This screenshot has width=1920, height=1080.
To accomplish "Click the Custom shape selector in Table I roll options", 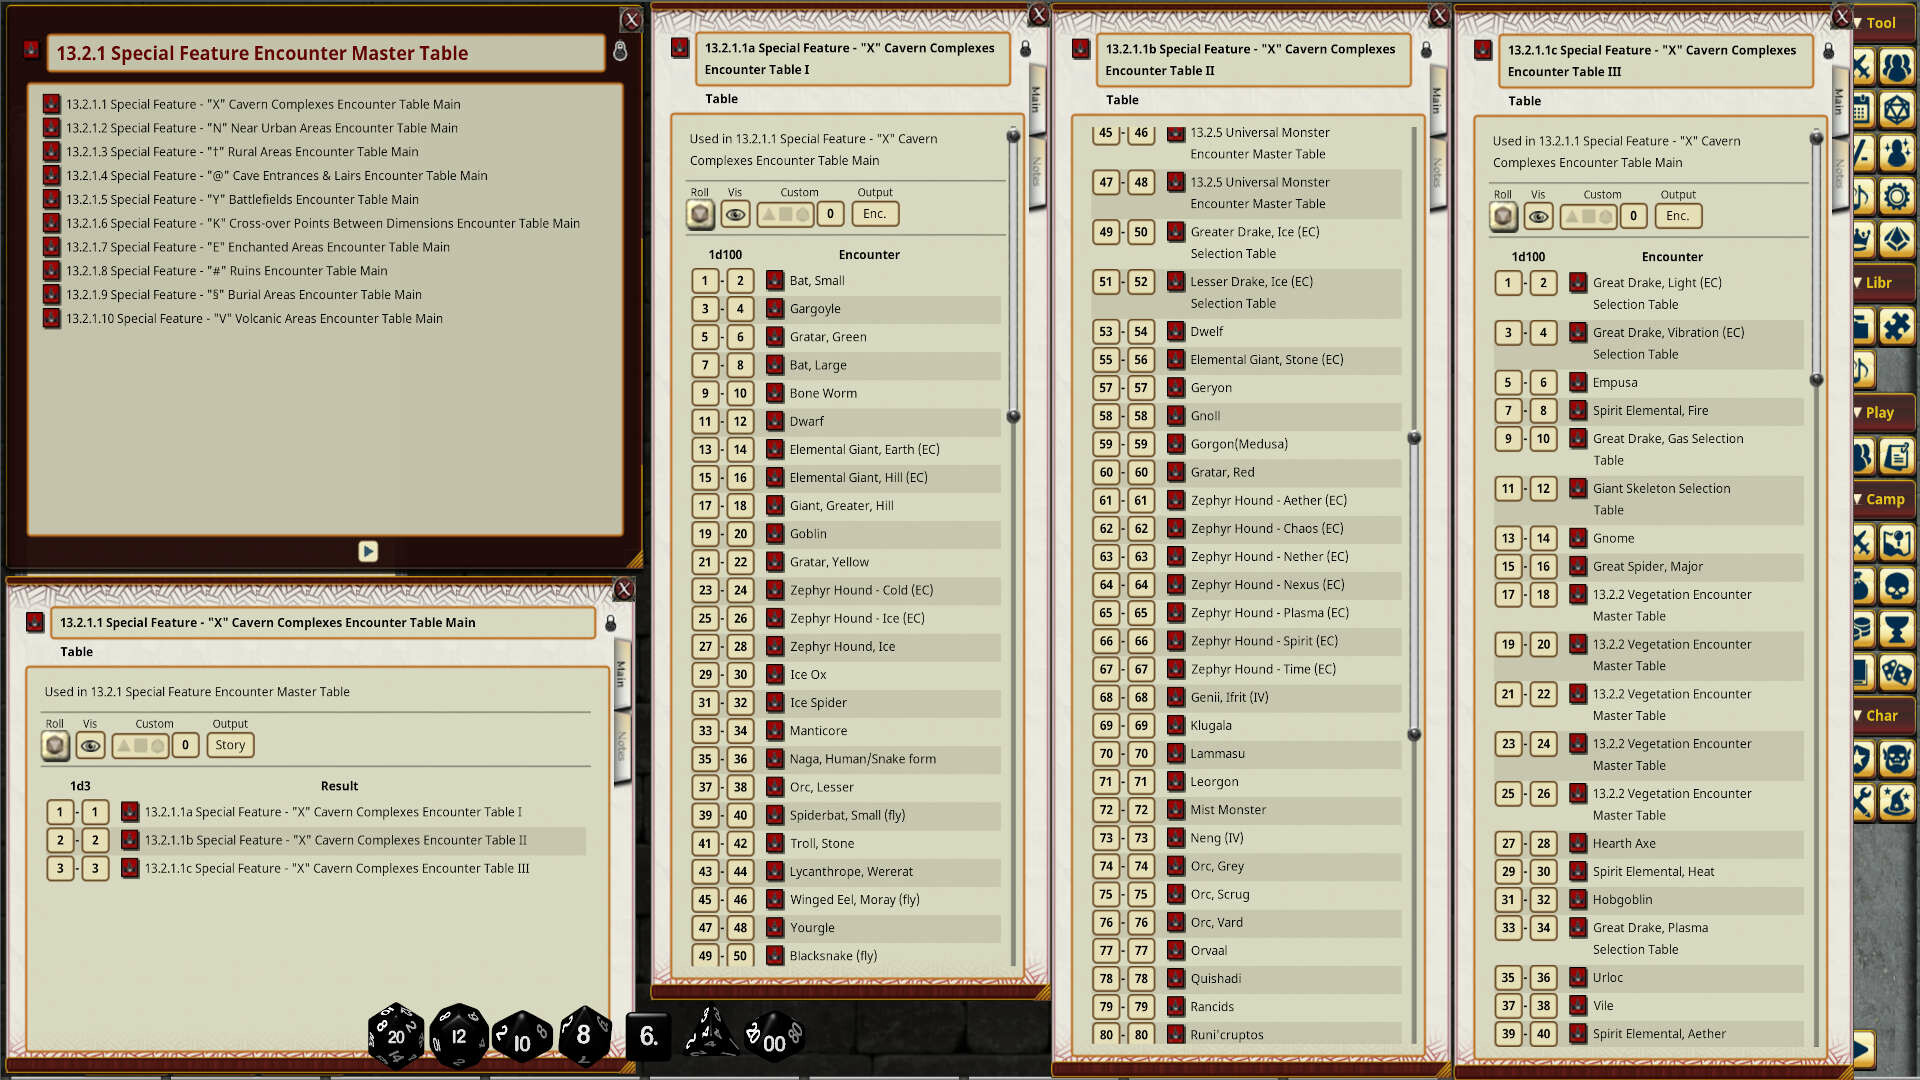I will (x=785, y=213).
